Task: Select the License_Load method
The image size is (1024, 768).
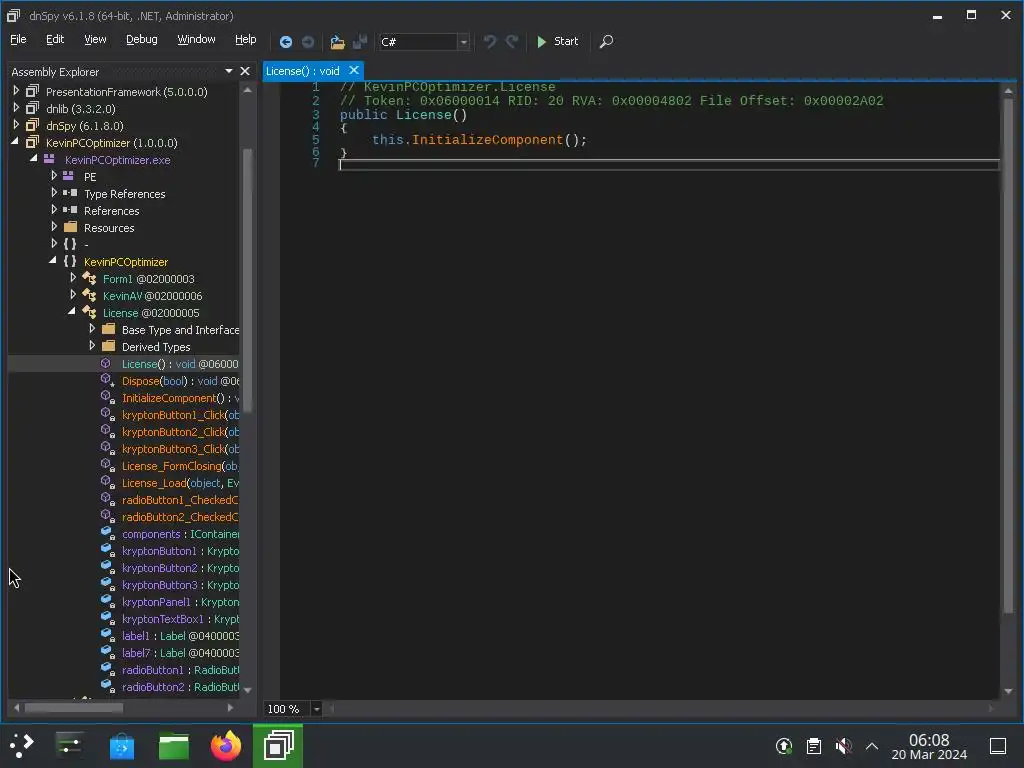Action: [x=180, y=483]
